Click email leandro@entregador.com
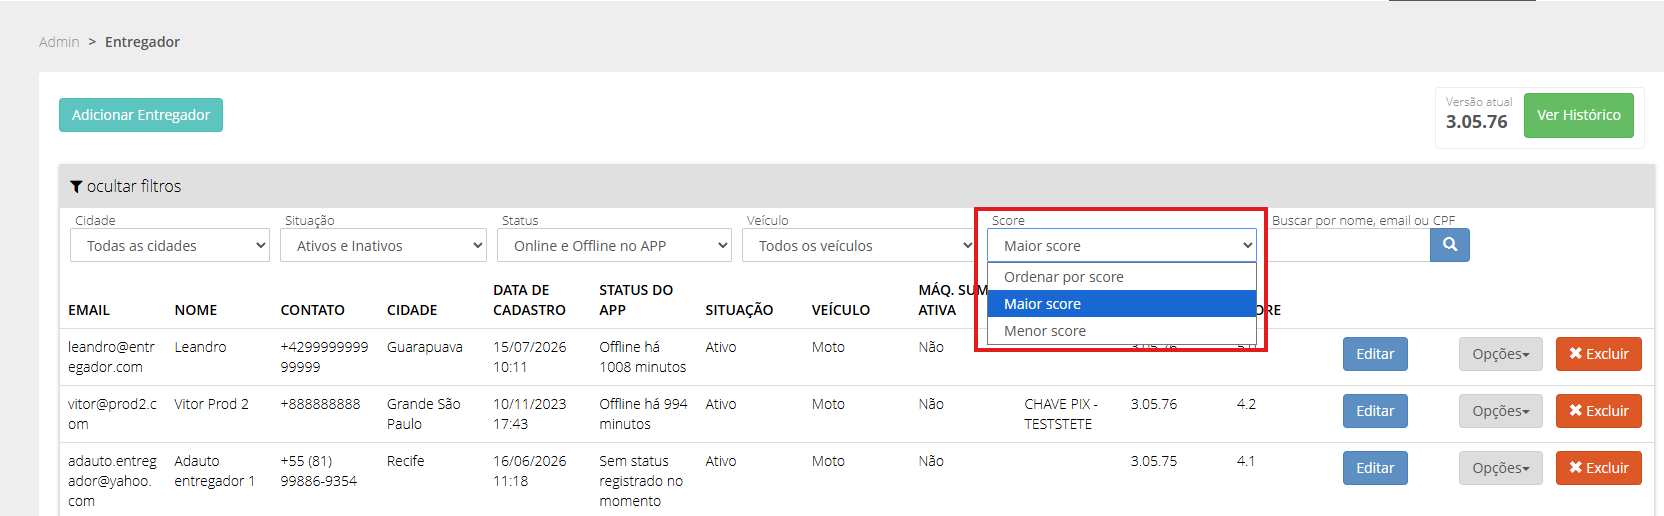This screenshot has width=1664, height=516. pyautogui.click(x=111, y=357)
